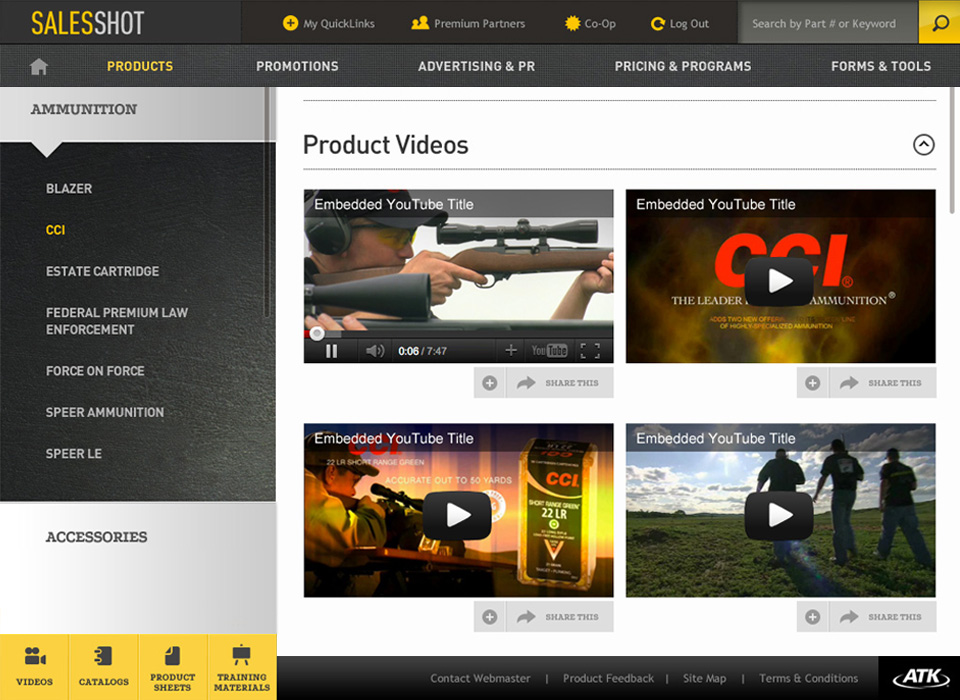Share This for 22 LR video
This screenshot has height=700, width=960.
tap(560, 617)
